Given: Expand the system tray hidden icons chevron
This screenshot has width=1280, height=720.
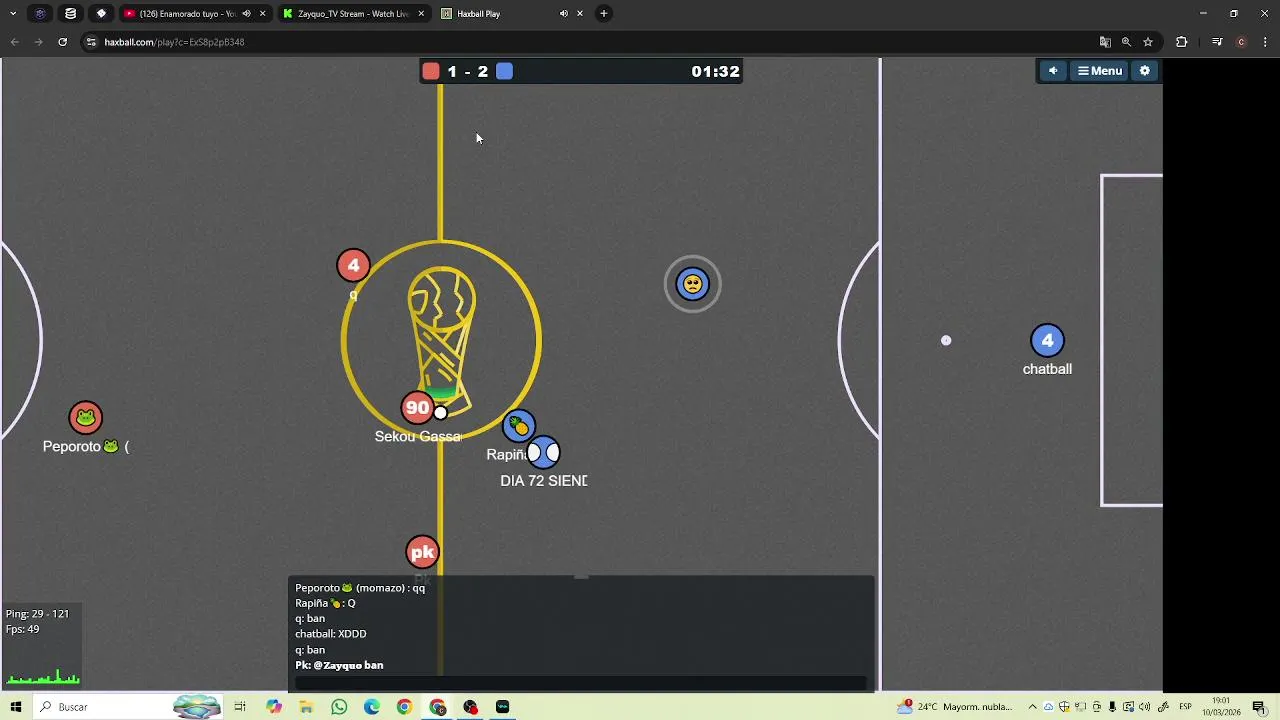Looking at the screenshot, I should [1032, 707].
